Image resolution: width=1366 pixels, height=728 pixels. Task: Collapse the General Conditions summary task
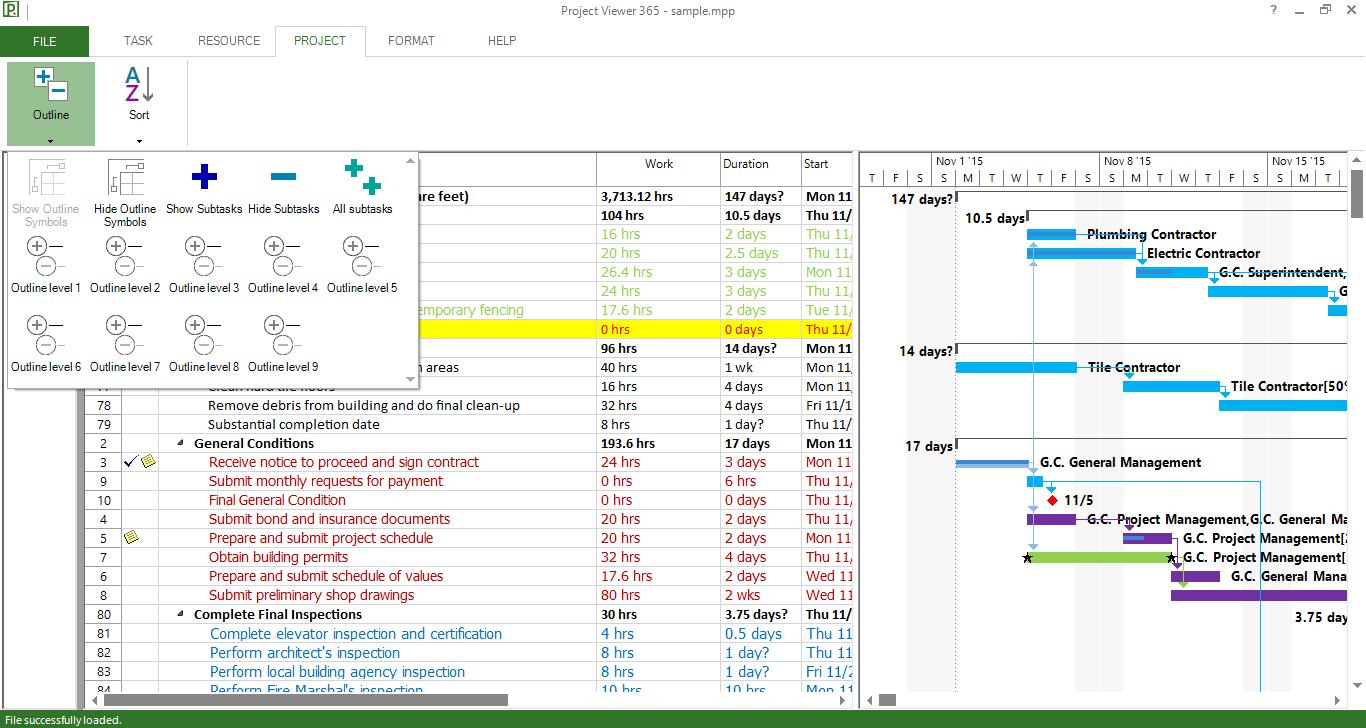181,444
